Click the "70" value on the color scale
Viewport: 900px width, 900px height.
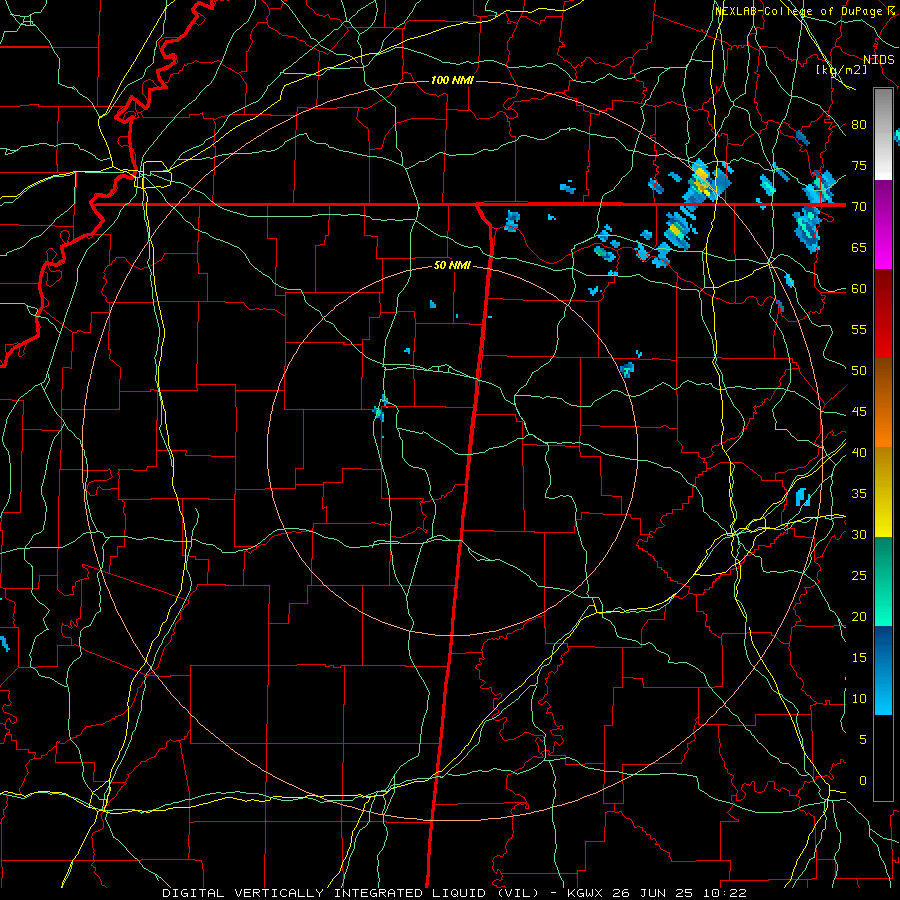pyautogui.click(x=859, y=207)
